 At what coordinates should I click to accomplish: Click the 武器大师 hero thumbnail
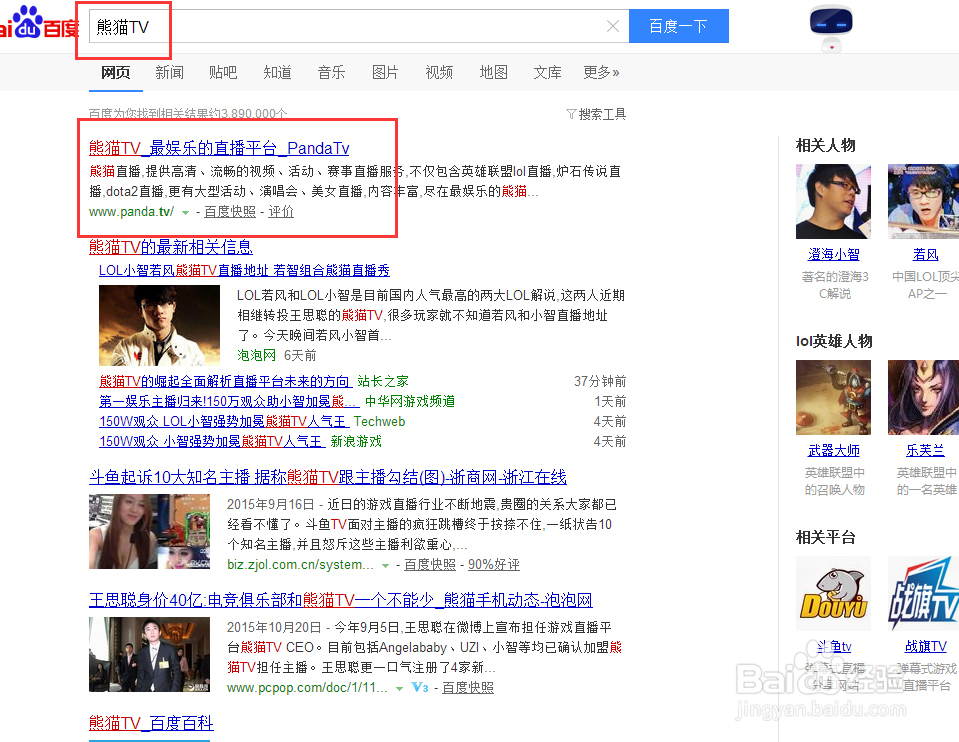[833, 398]
